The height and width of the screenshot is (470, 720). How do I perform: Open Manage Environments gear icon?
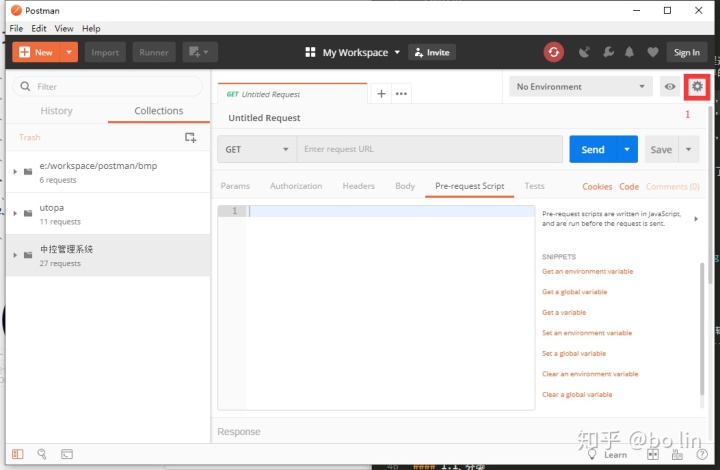coord(697,86)
